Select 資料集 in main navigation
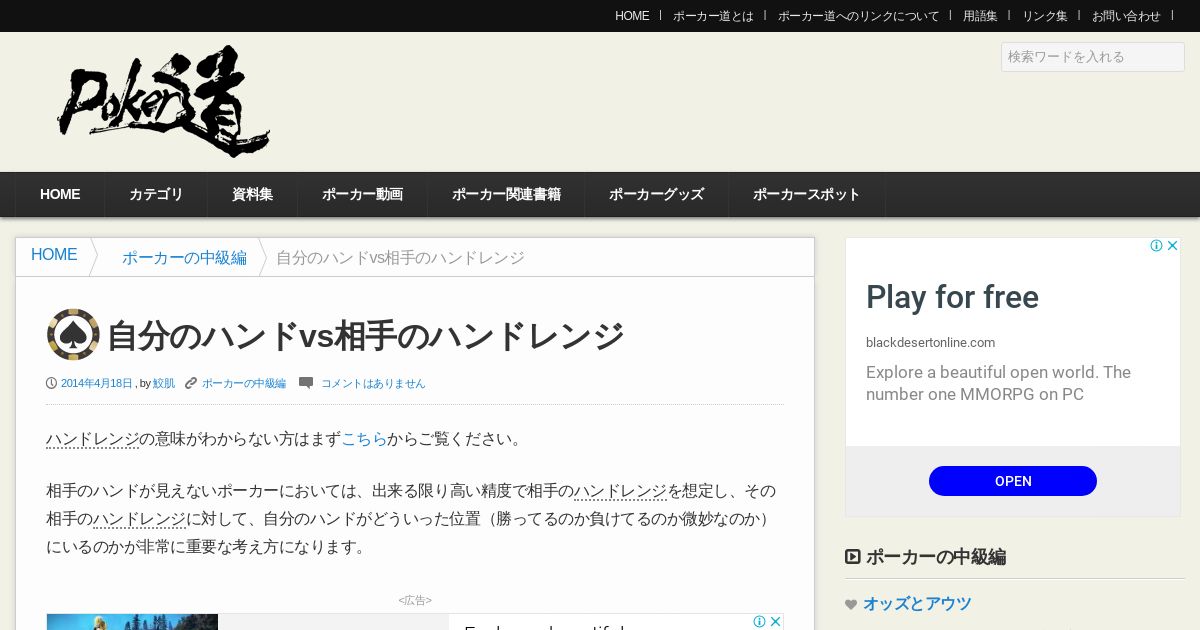This screenshot has height=630, width=1200. [252, 195]
